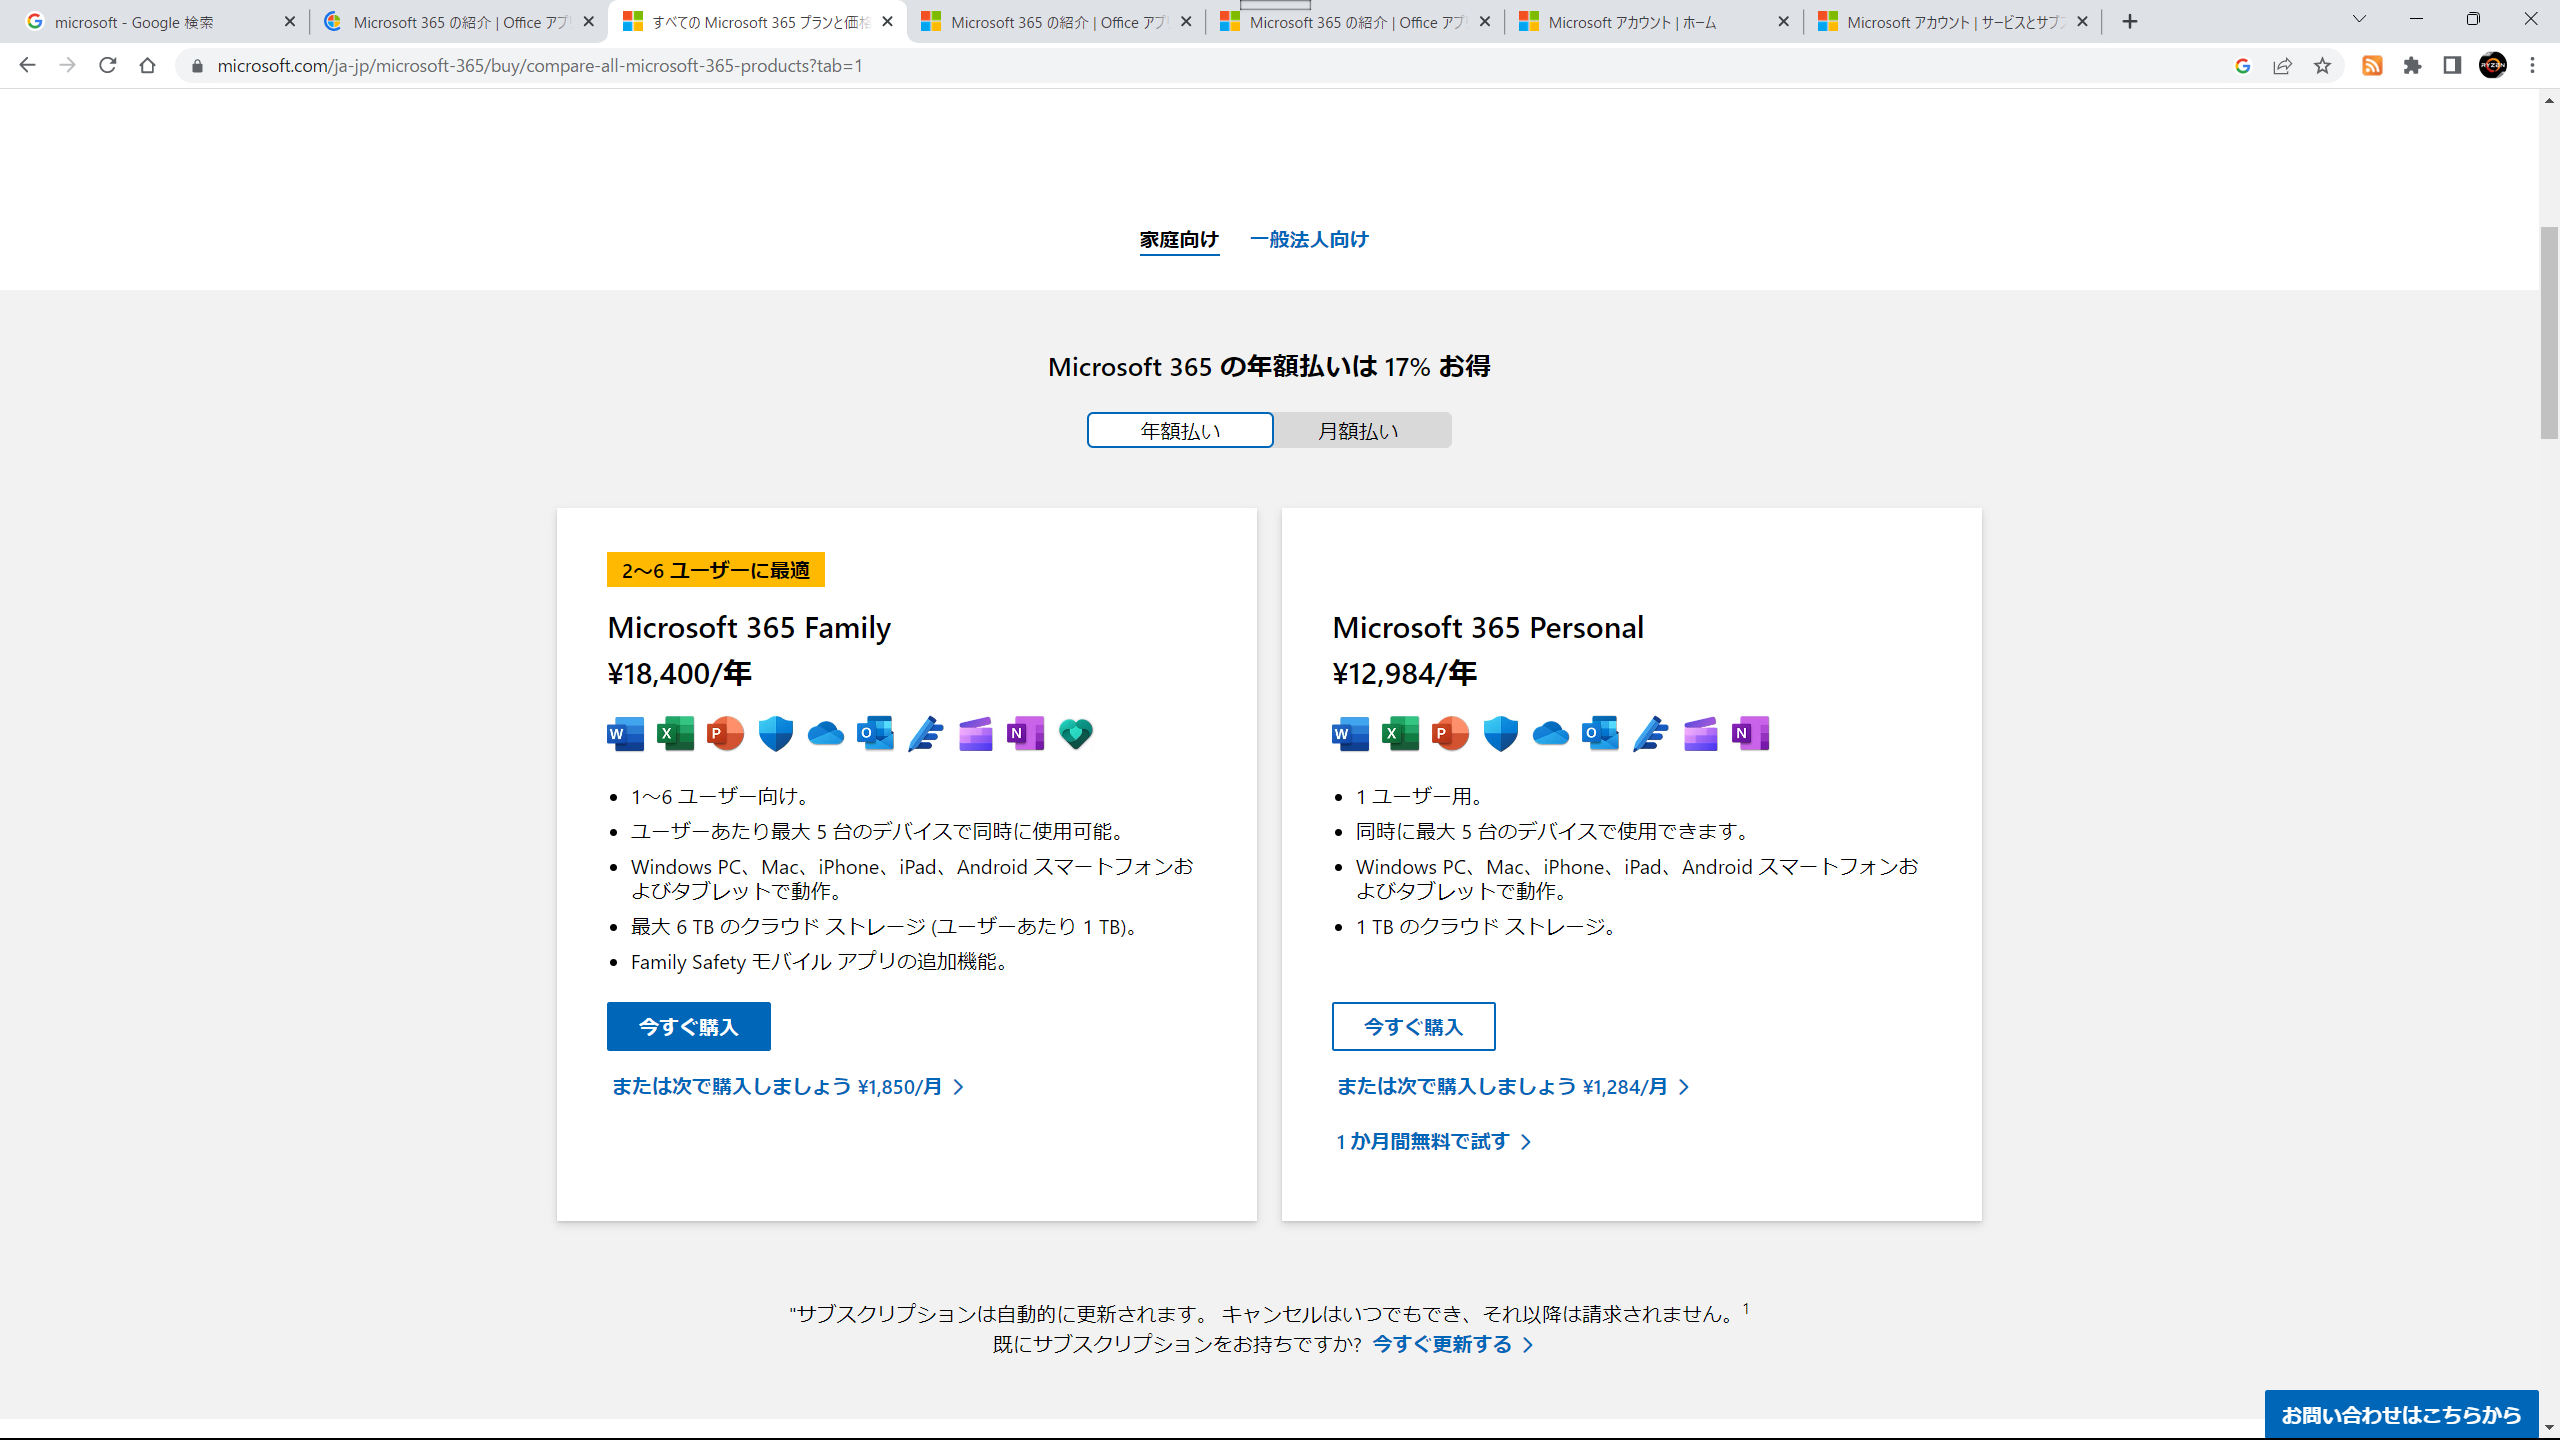Click the Defender shield icon in Family plan

[776, 734]
